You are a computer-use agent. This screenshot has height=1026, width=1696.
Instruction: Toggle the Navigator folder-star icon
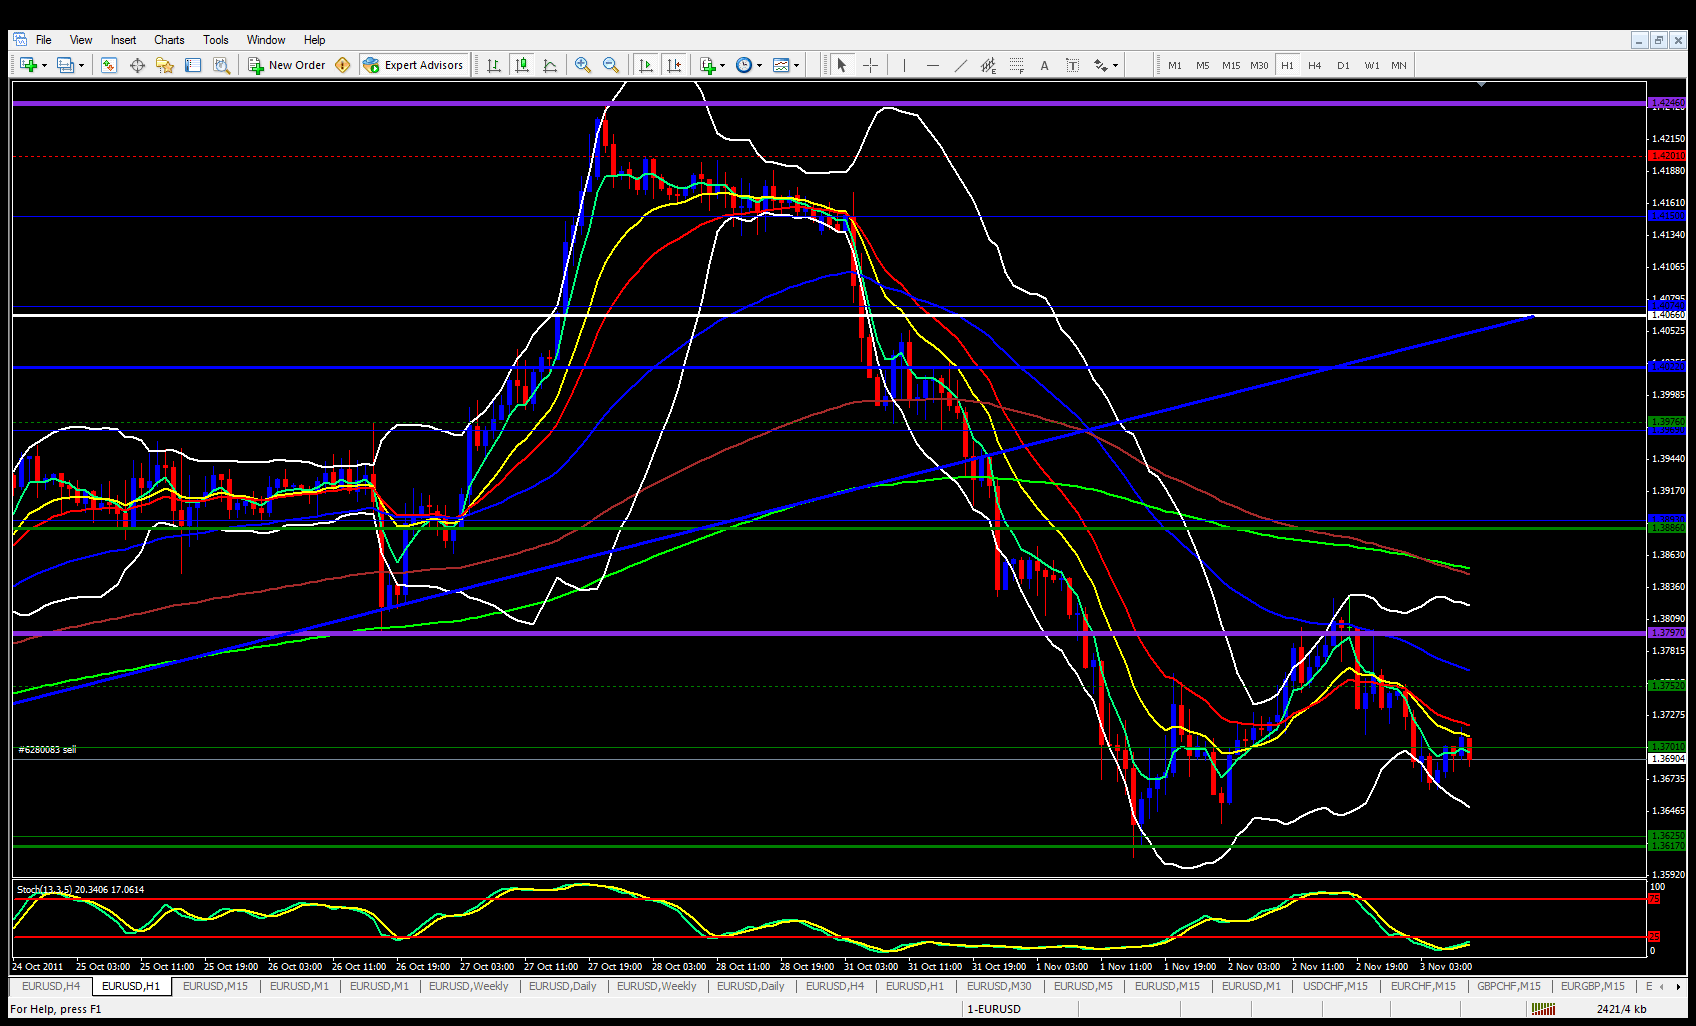[x=165, y=65]
